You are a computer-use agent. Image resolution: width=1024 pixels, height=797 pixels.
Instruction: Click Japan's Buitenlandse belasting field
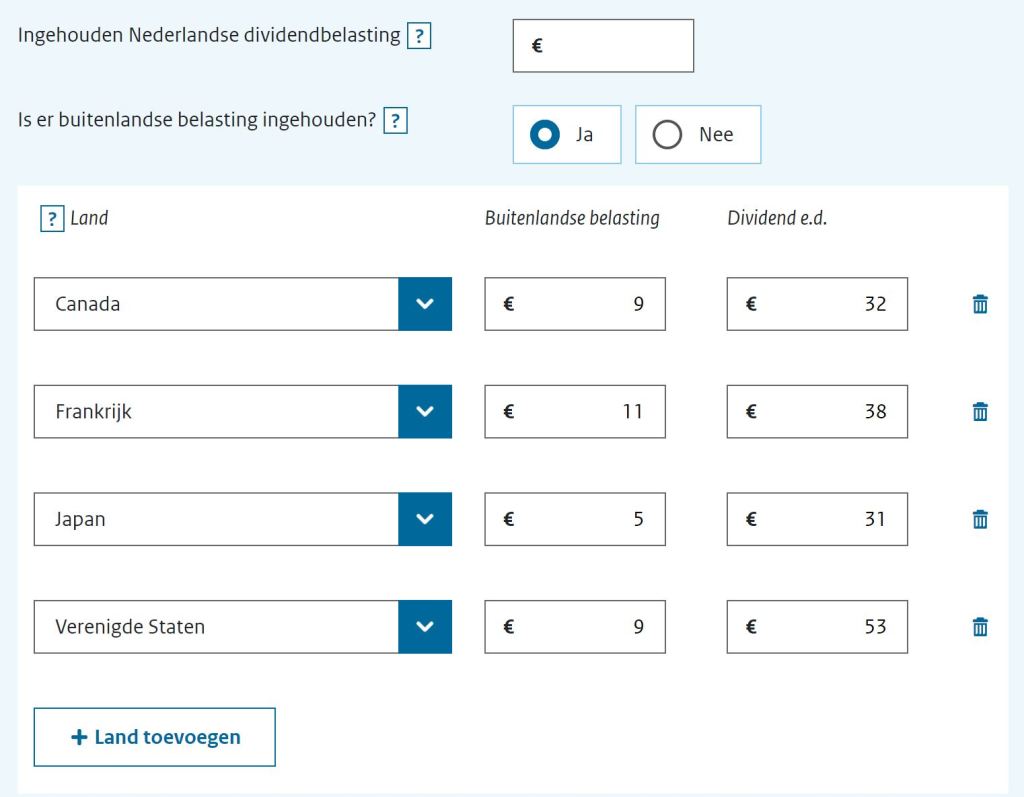575,519
